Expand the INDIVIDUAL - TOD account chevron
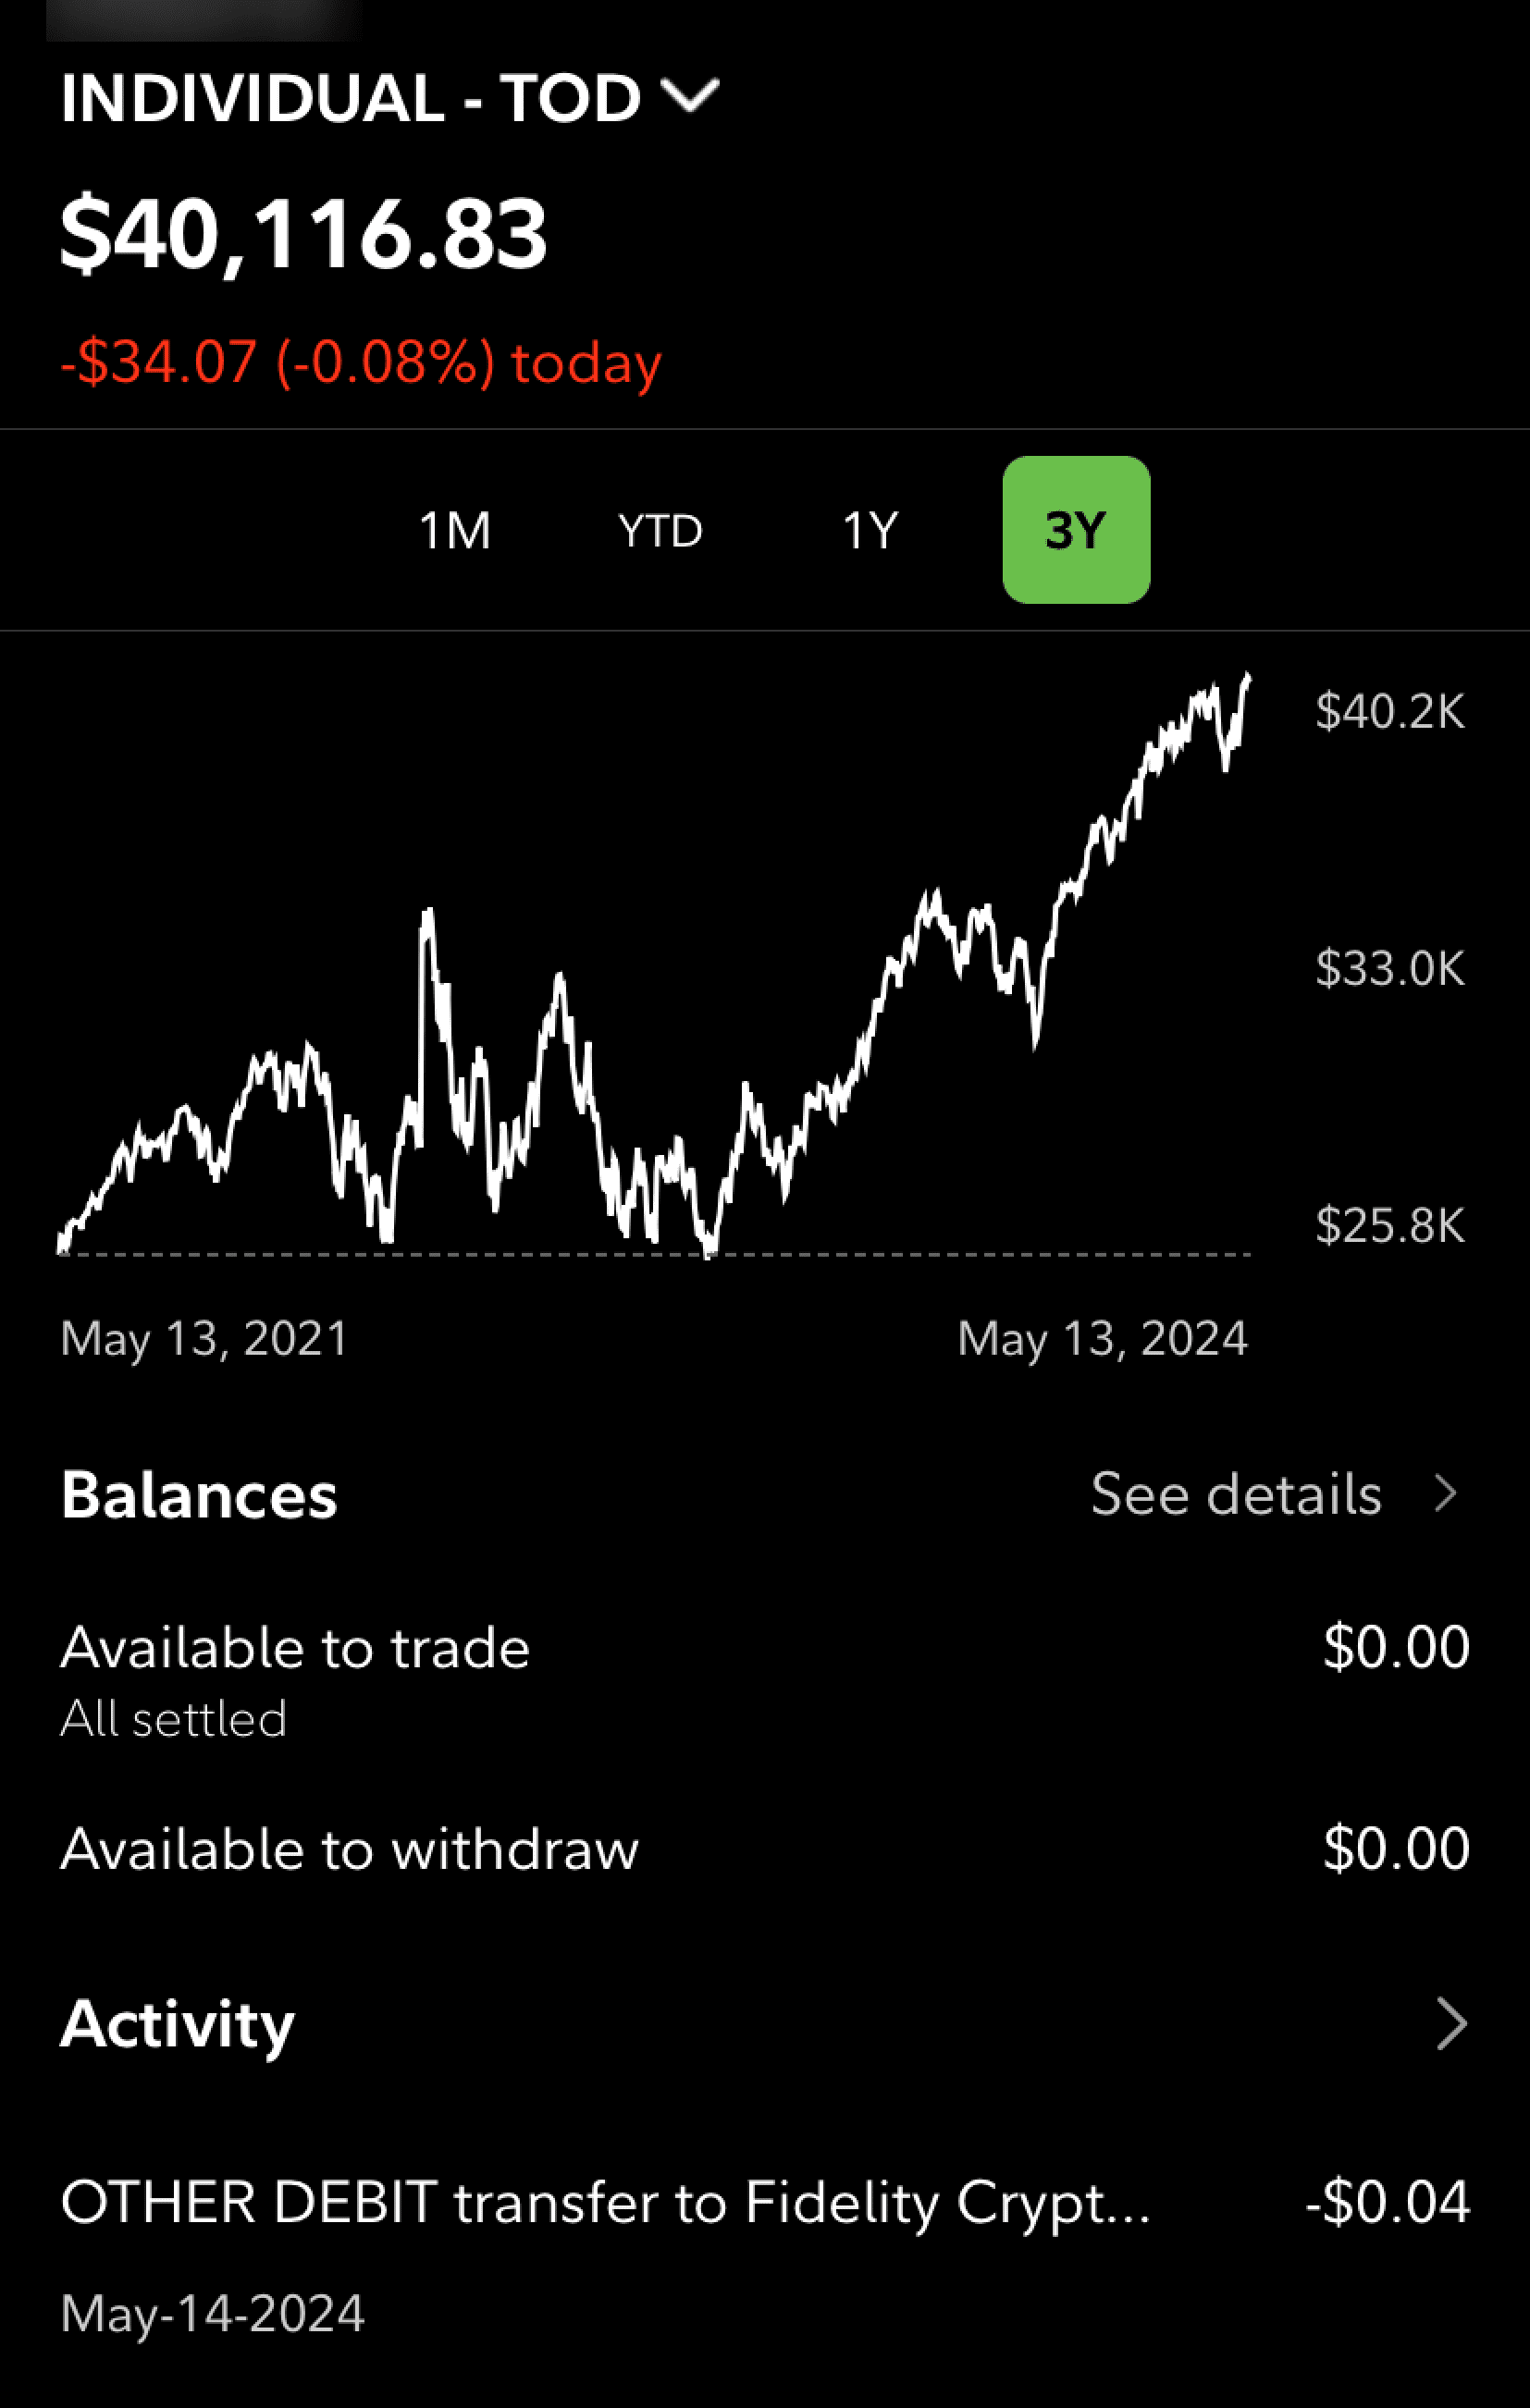This screenshot has height=2408, width=1530. pos(690,98)
